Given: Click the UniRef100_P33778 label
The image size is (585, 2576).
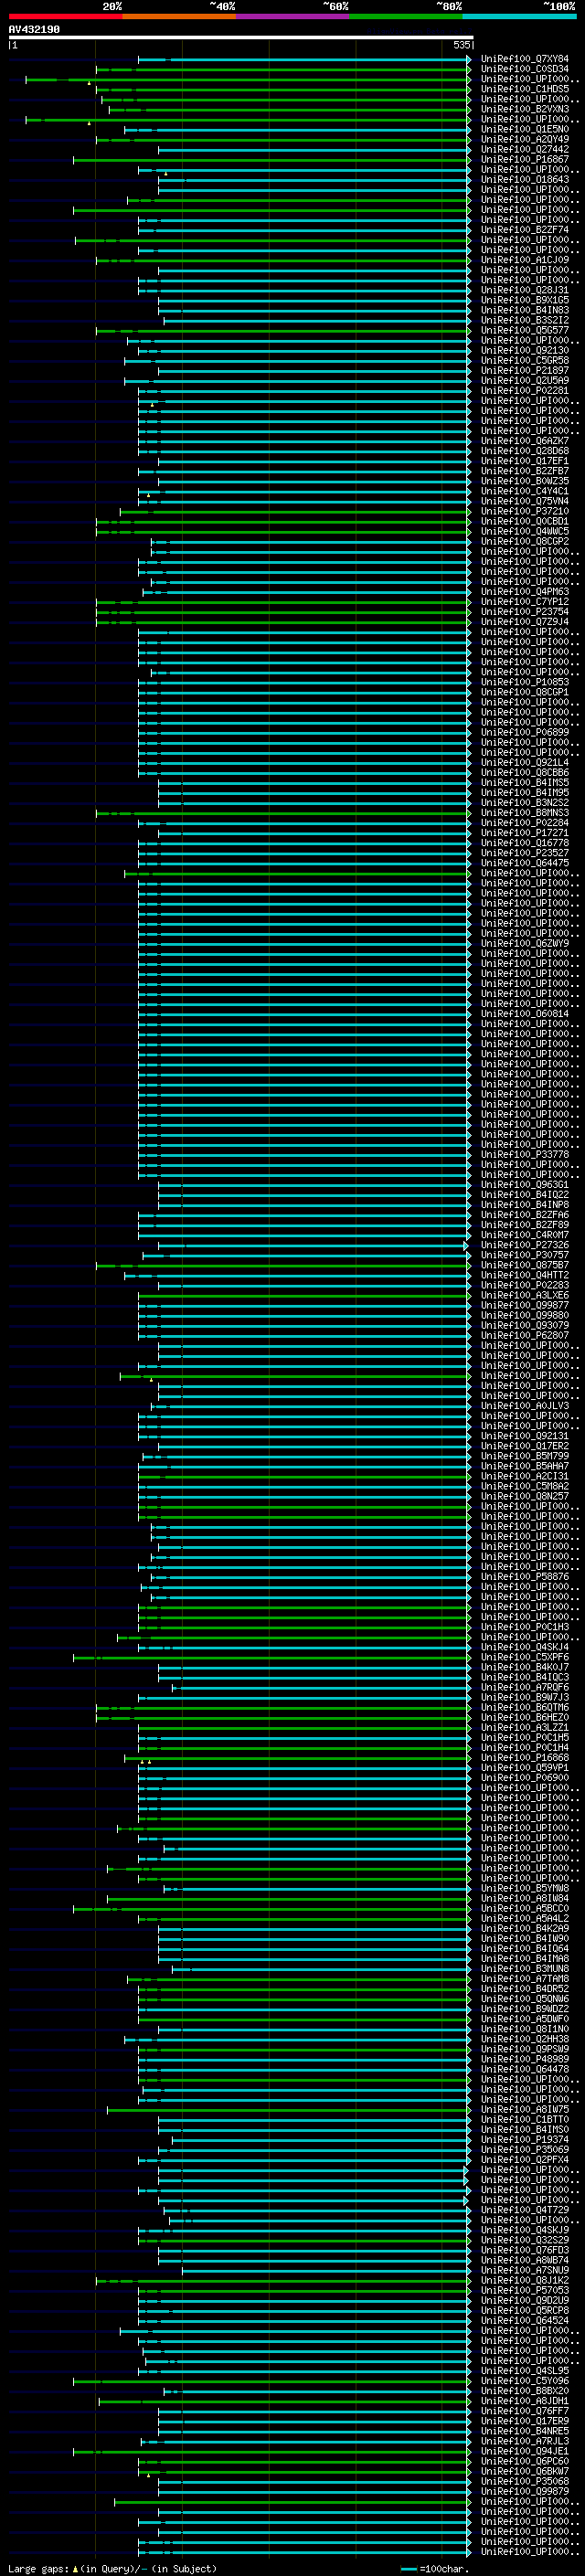Looking at the screenshot, I should (525, 1155).
